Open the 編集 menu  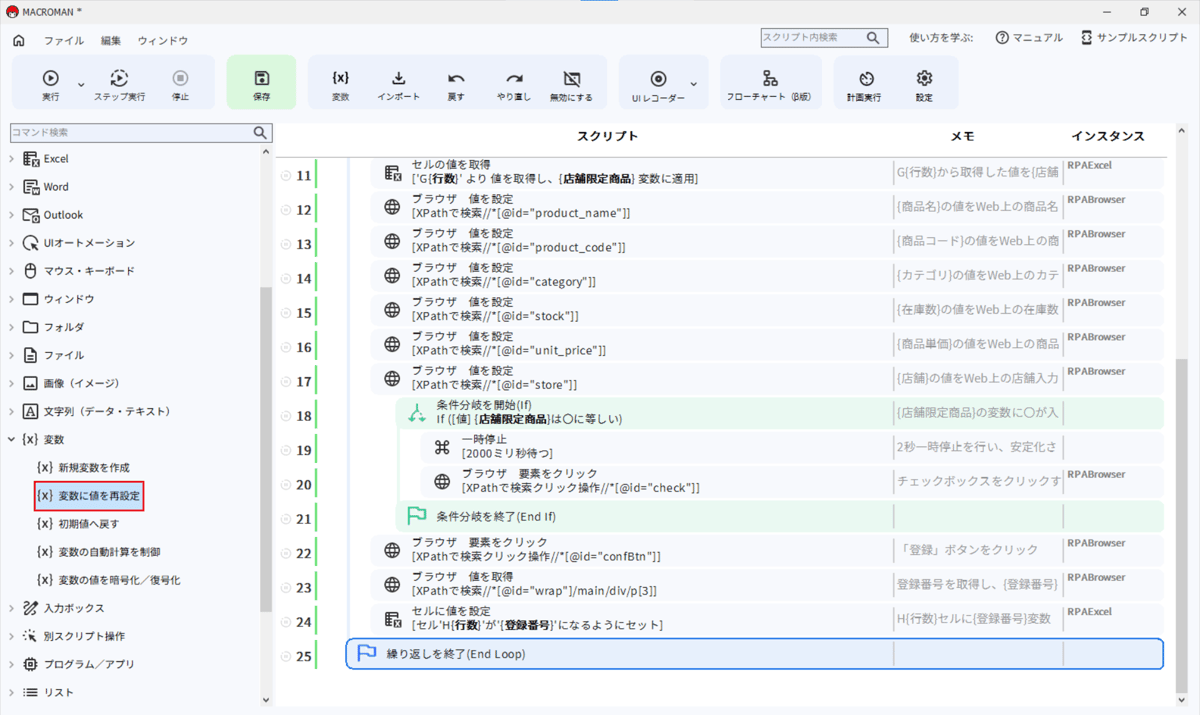[x=110, y=41]
